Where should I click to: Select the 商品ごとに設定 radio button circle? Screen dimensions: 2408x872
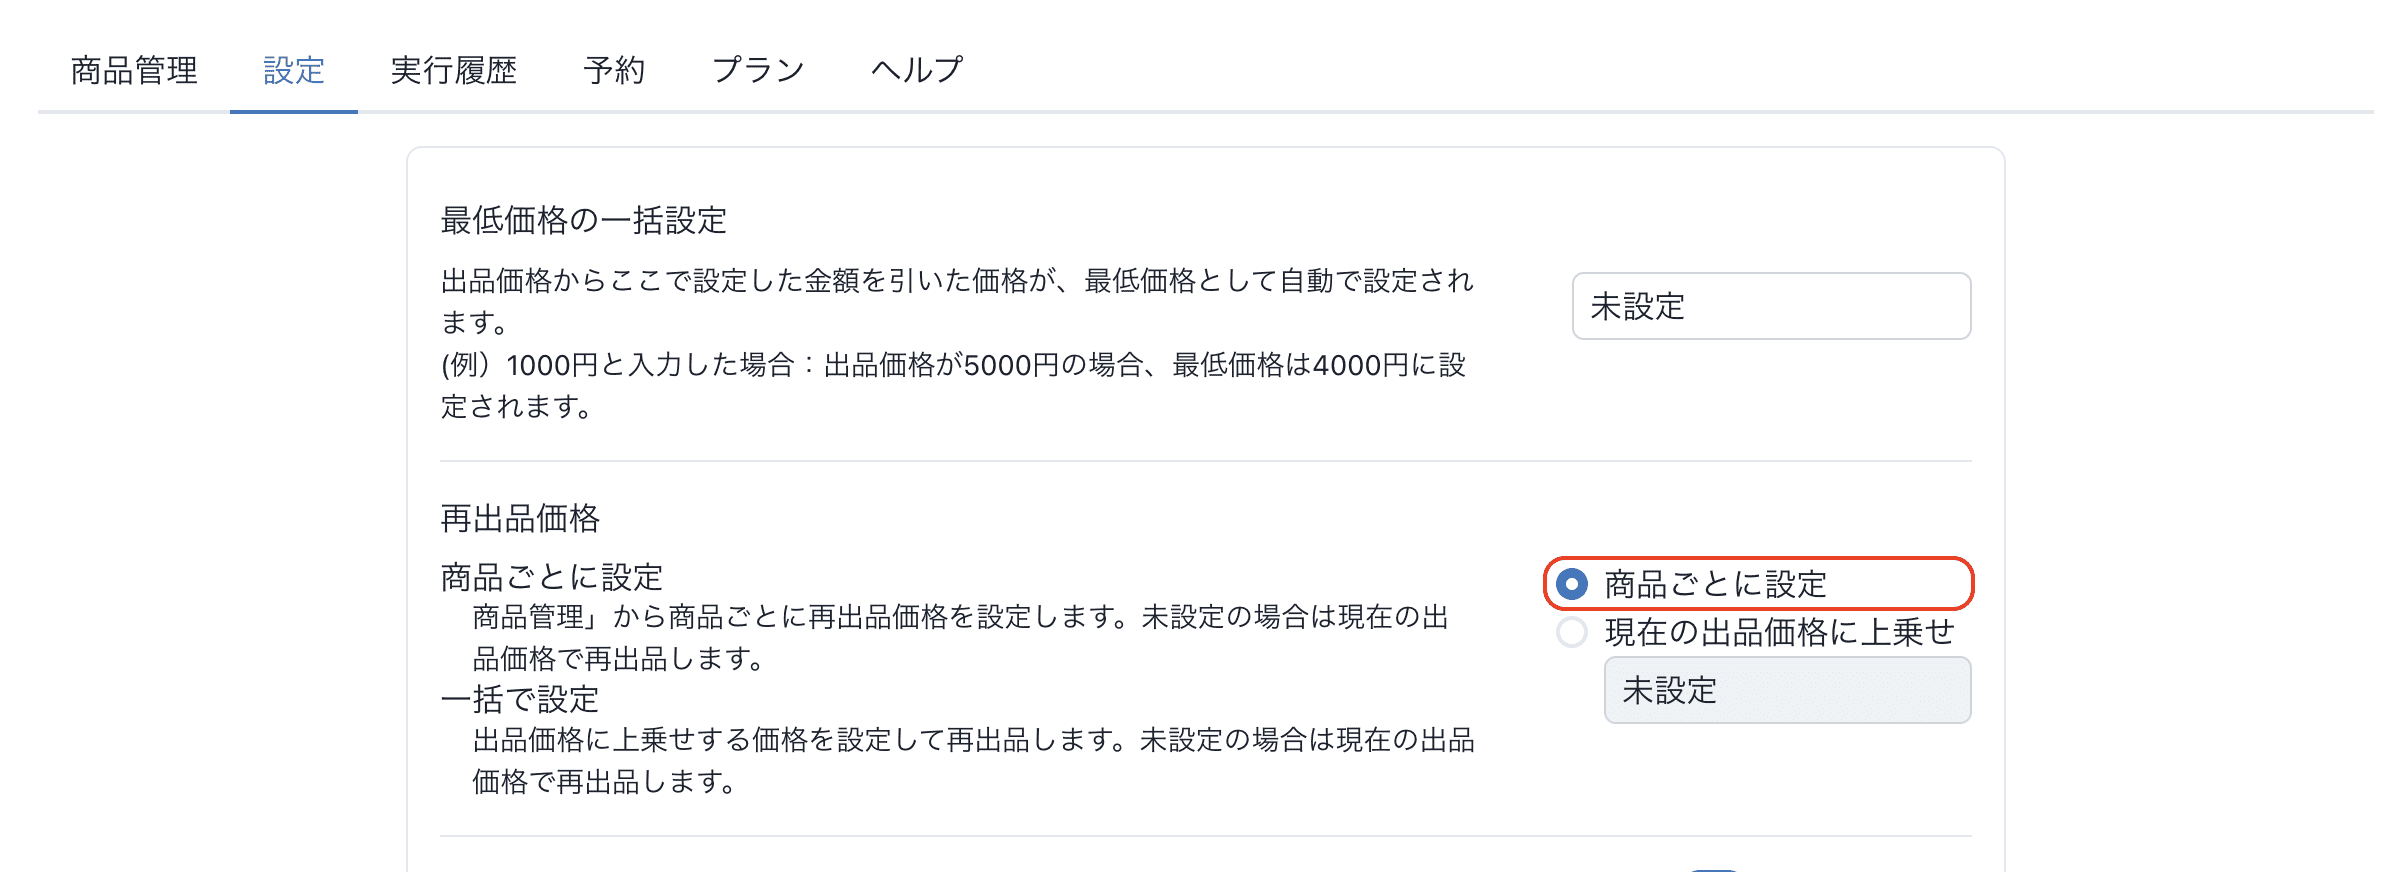[x=1572, y=584]
